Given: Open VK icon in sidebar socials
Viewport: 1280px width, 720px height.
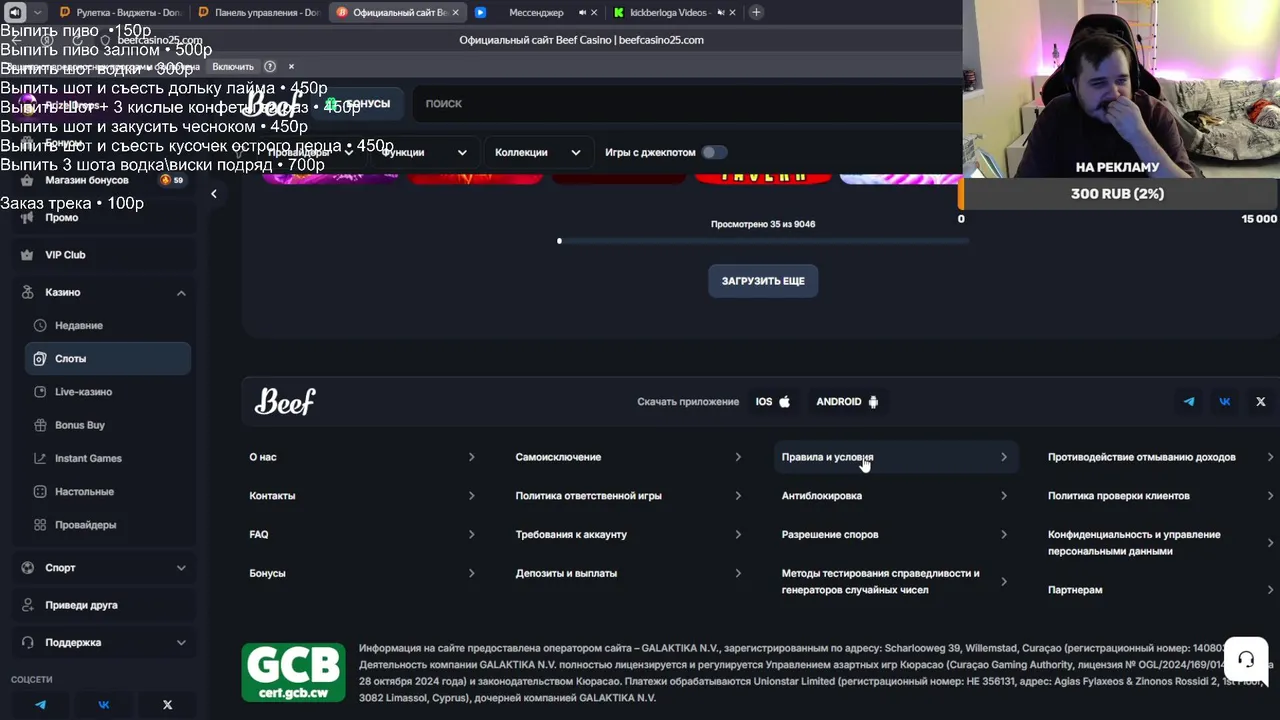Looking at the screenshot, I should click(x=104, y=704).
